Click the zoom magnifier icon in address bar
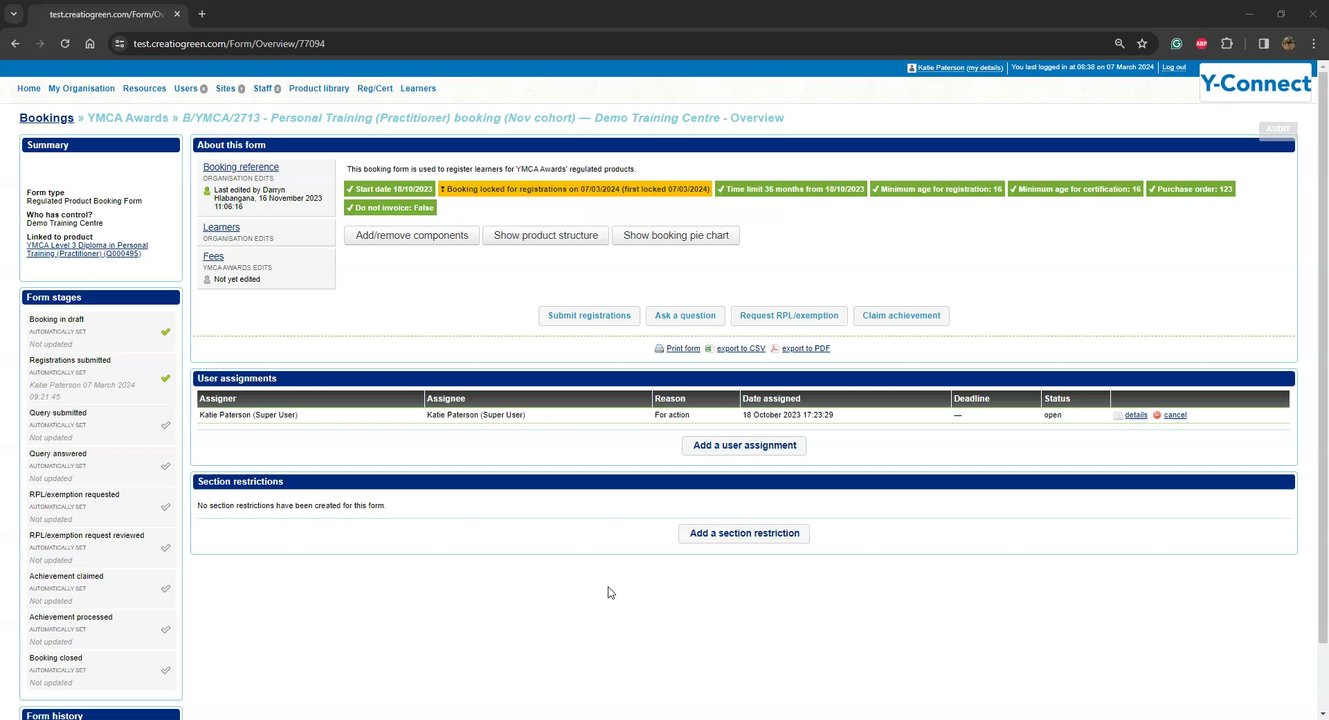This screenshot has width=1329, height=720. point(1119,44)
